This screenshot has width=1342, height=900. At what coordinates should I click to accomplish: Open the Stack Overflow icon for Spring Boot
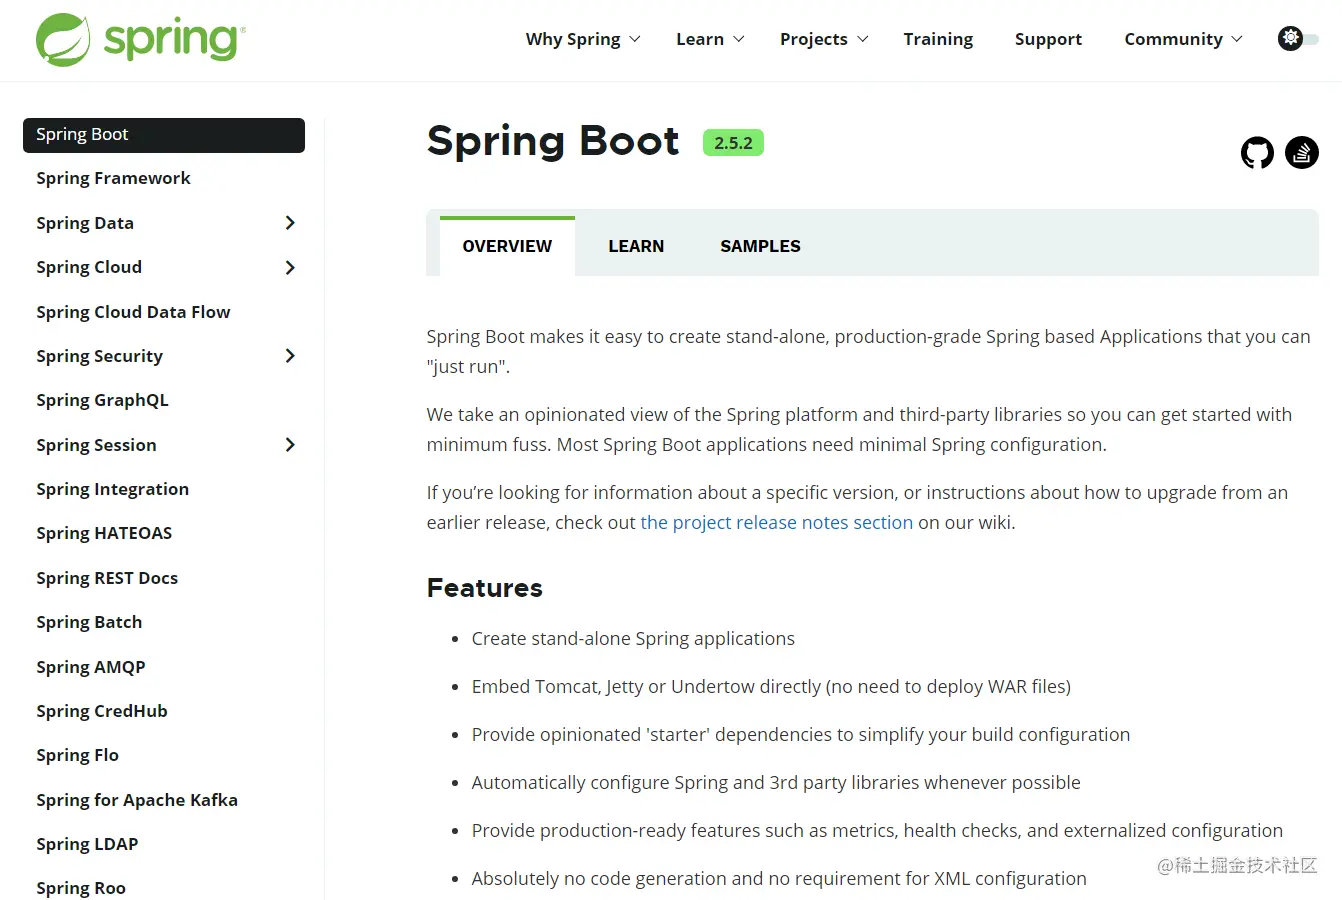pyautogui.click(x=1301, y=153)
